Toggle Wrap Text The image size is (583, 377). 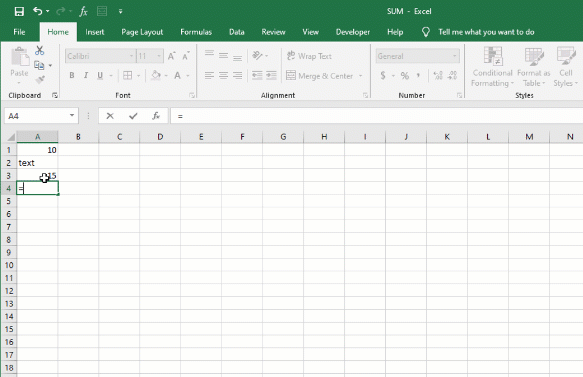coord(309,56)
